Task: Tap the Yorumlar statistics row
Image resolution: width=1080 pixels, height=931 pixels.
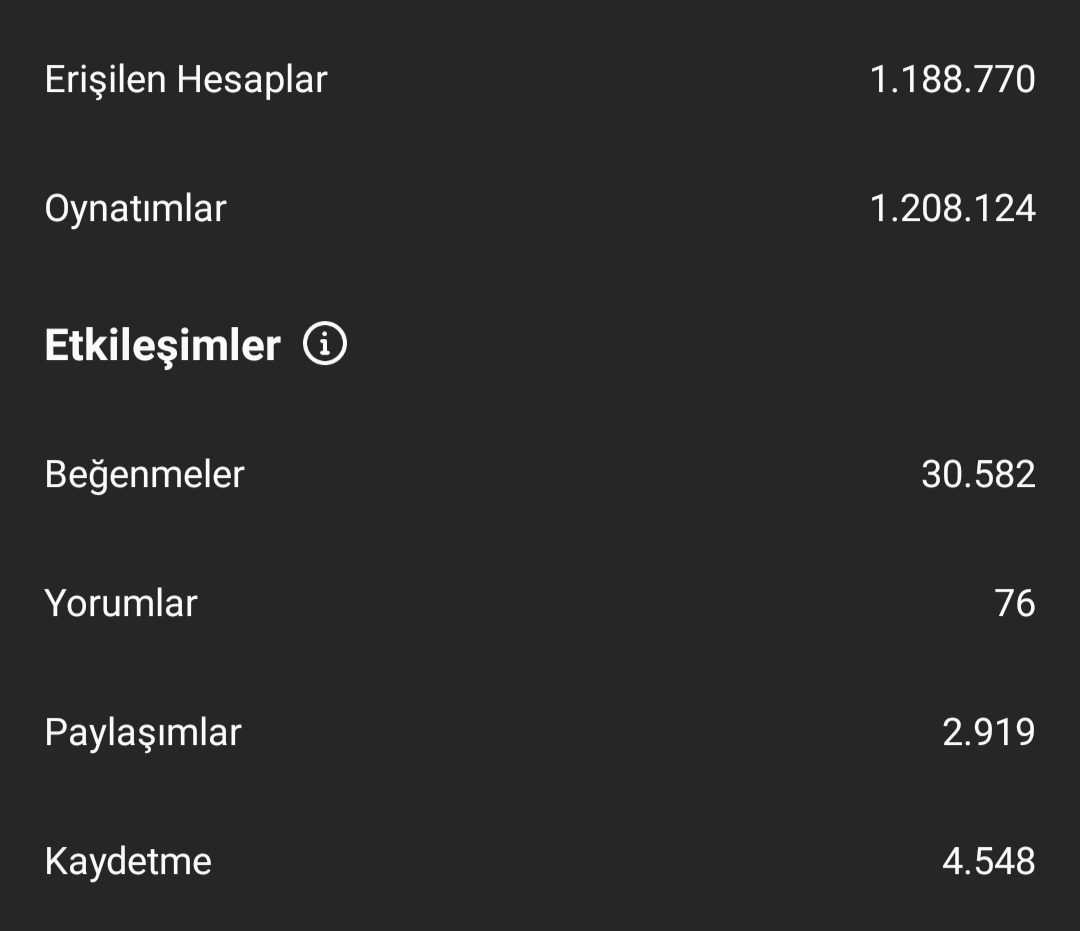Action: click(540, 603)
